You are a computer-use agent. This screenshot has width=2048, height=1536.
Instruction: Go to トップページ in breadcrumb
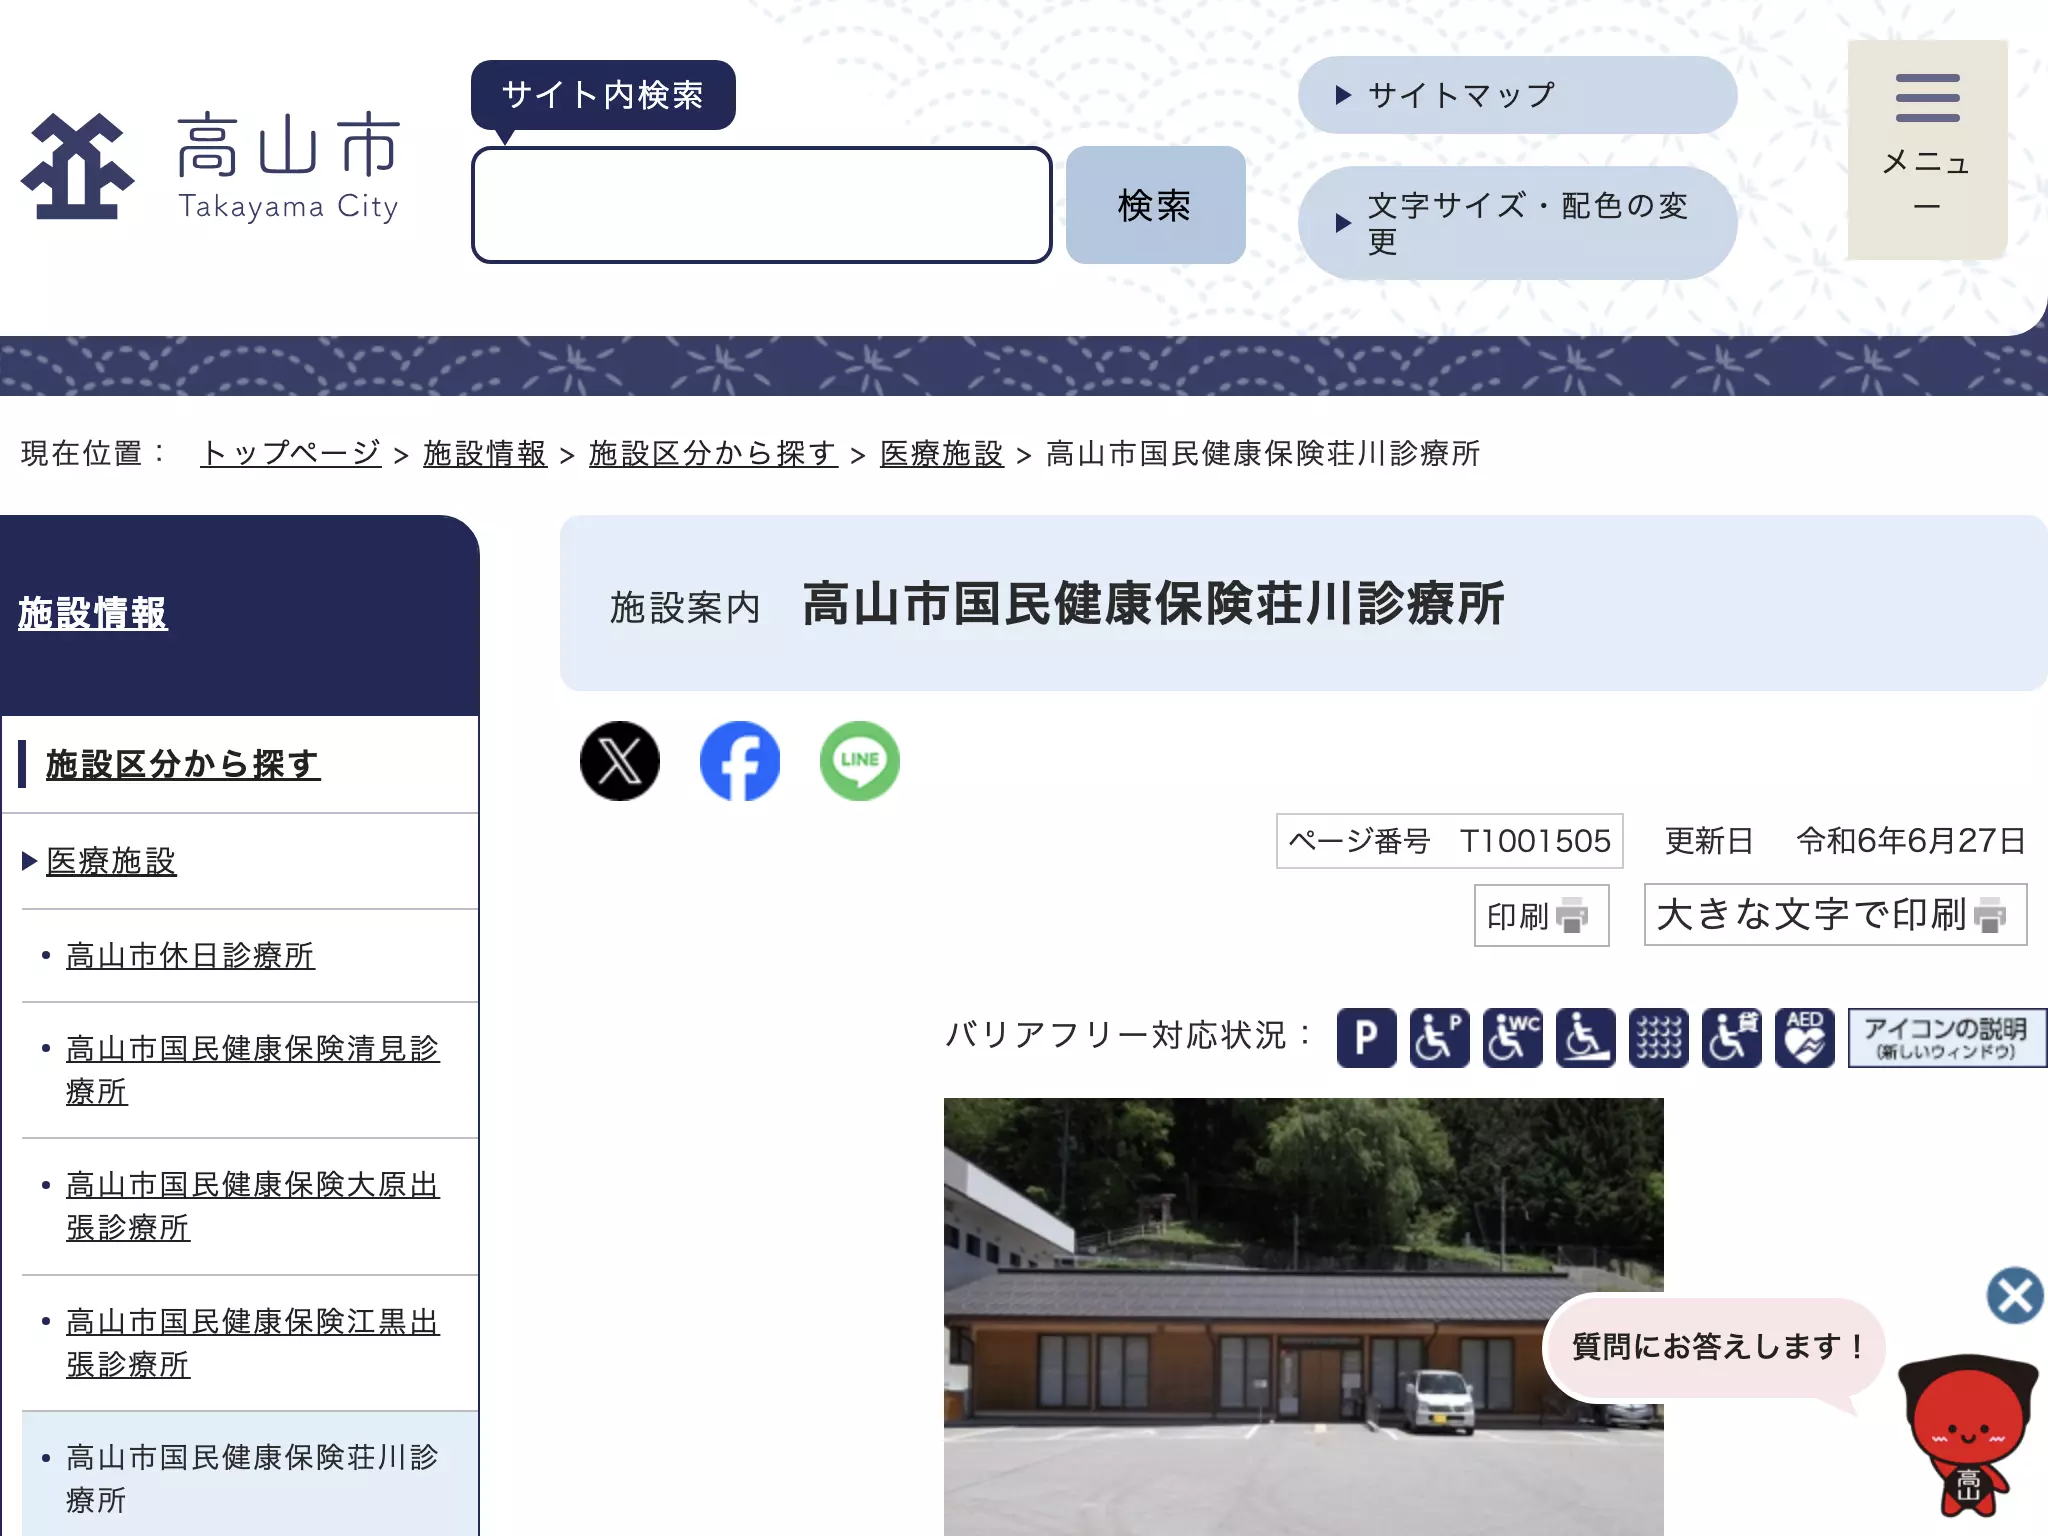[290, 453]
